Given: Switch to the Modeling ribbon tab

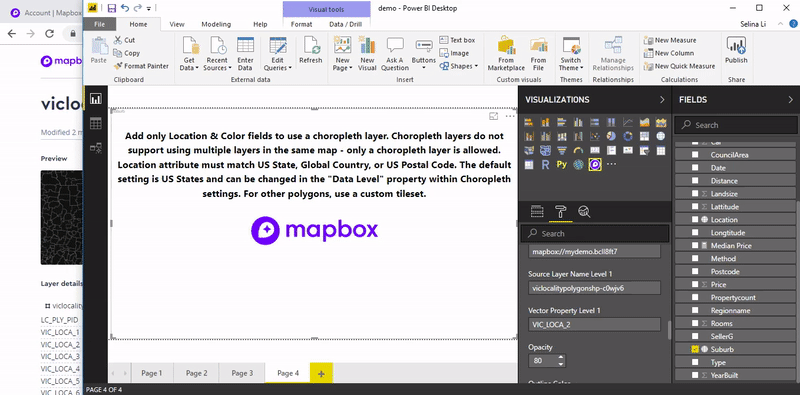Looking at the screenshot, I should coord(216,24).
